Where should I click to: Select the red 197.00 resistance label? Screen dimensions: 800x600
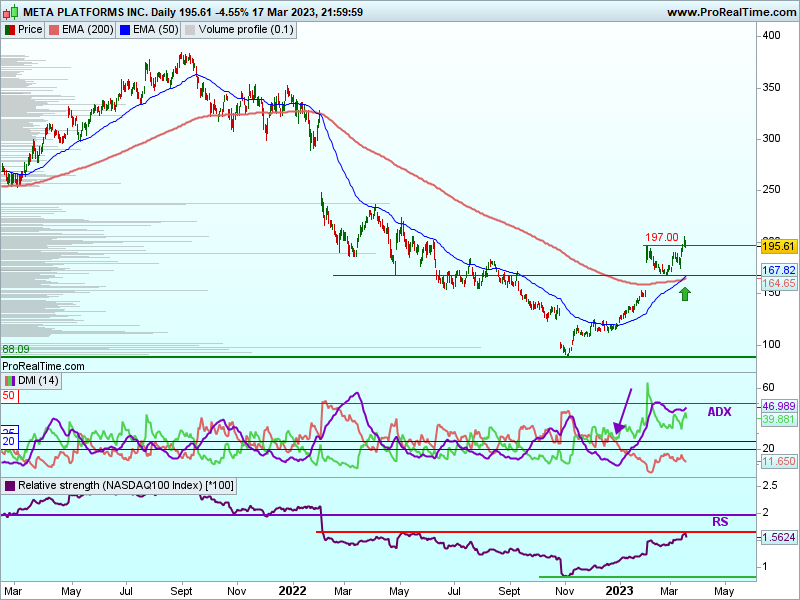click(662, 237)
